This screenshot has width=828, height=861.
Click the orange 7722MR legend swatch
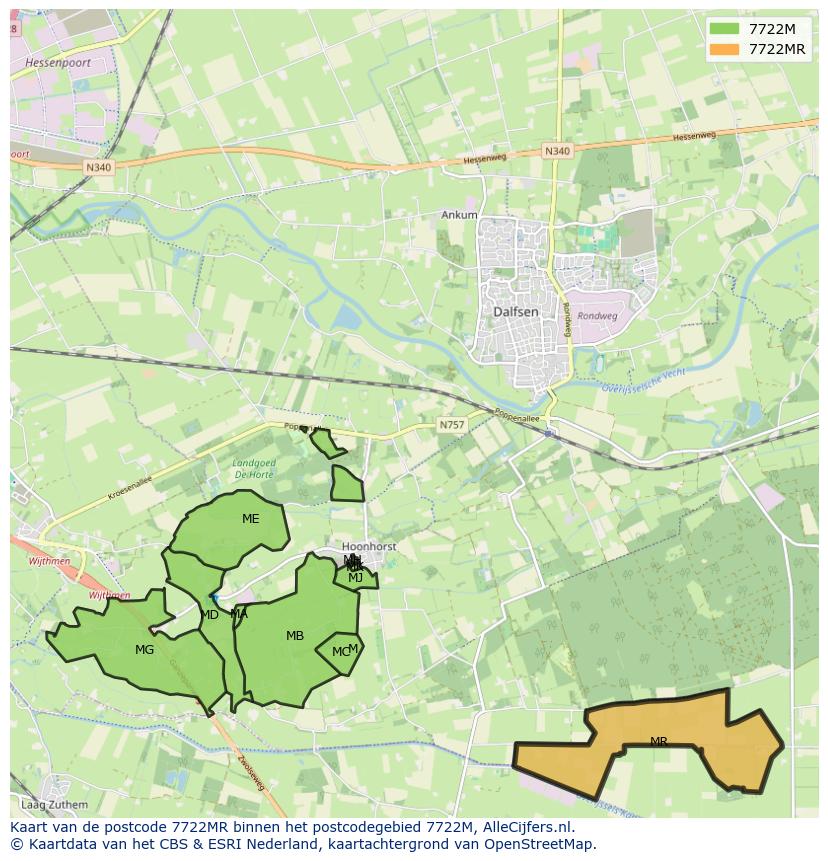724,49
